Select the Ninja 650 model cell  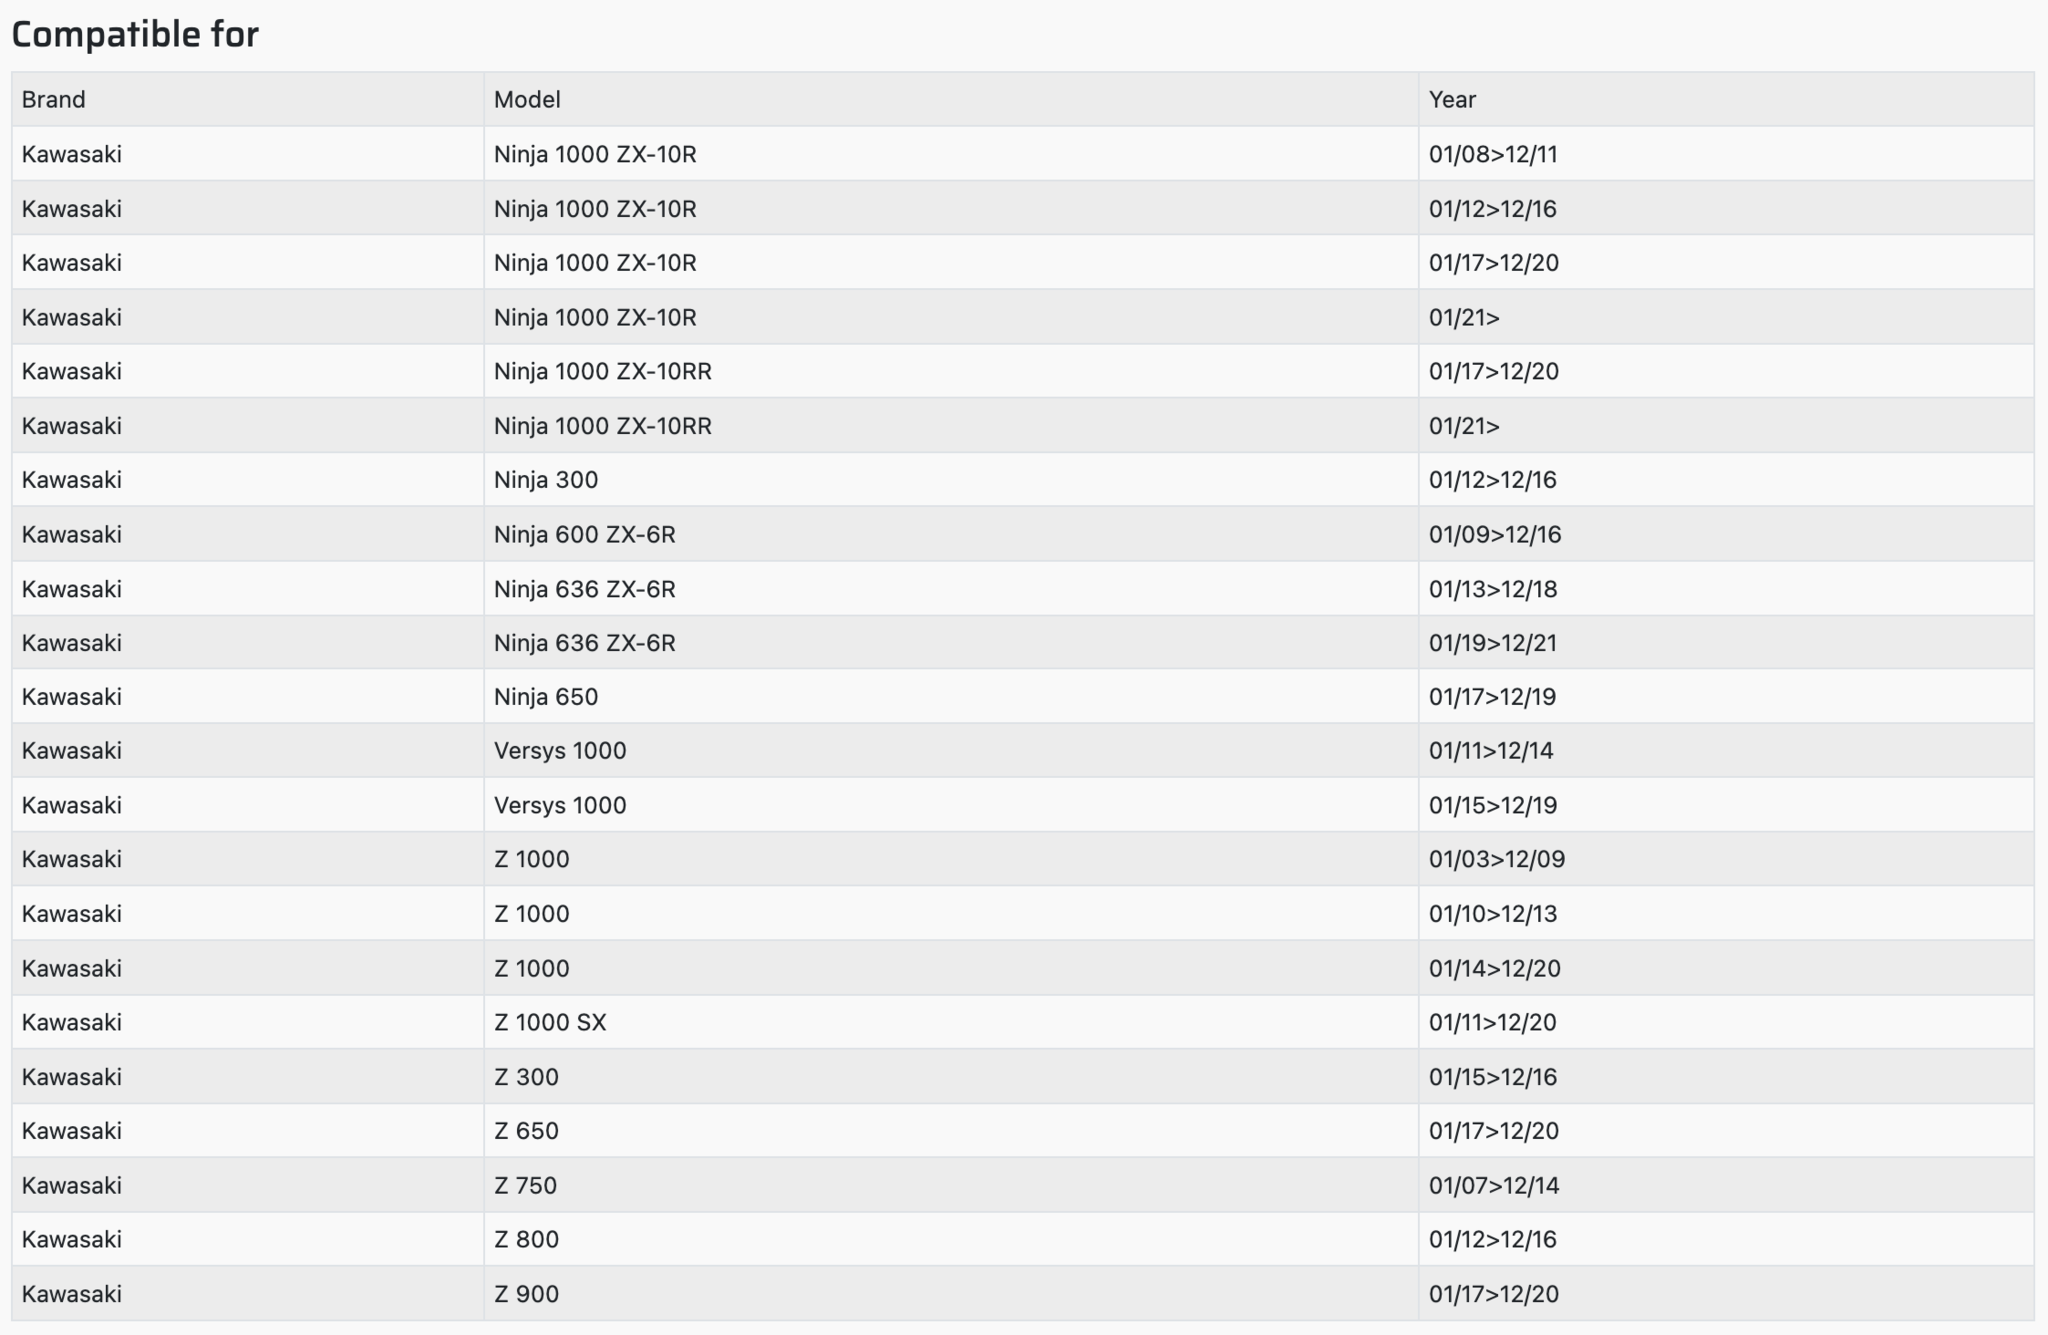(546, 697)
